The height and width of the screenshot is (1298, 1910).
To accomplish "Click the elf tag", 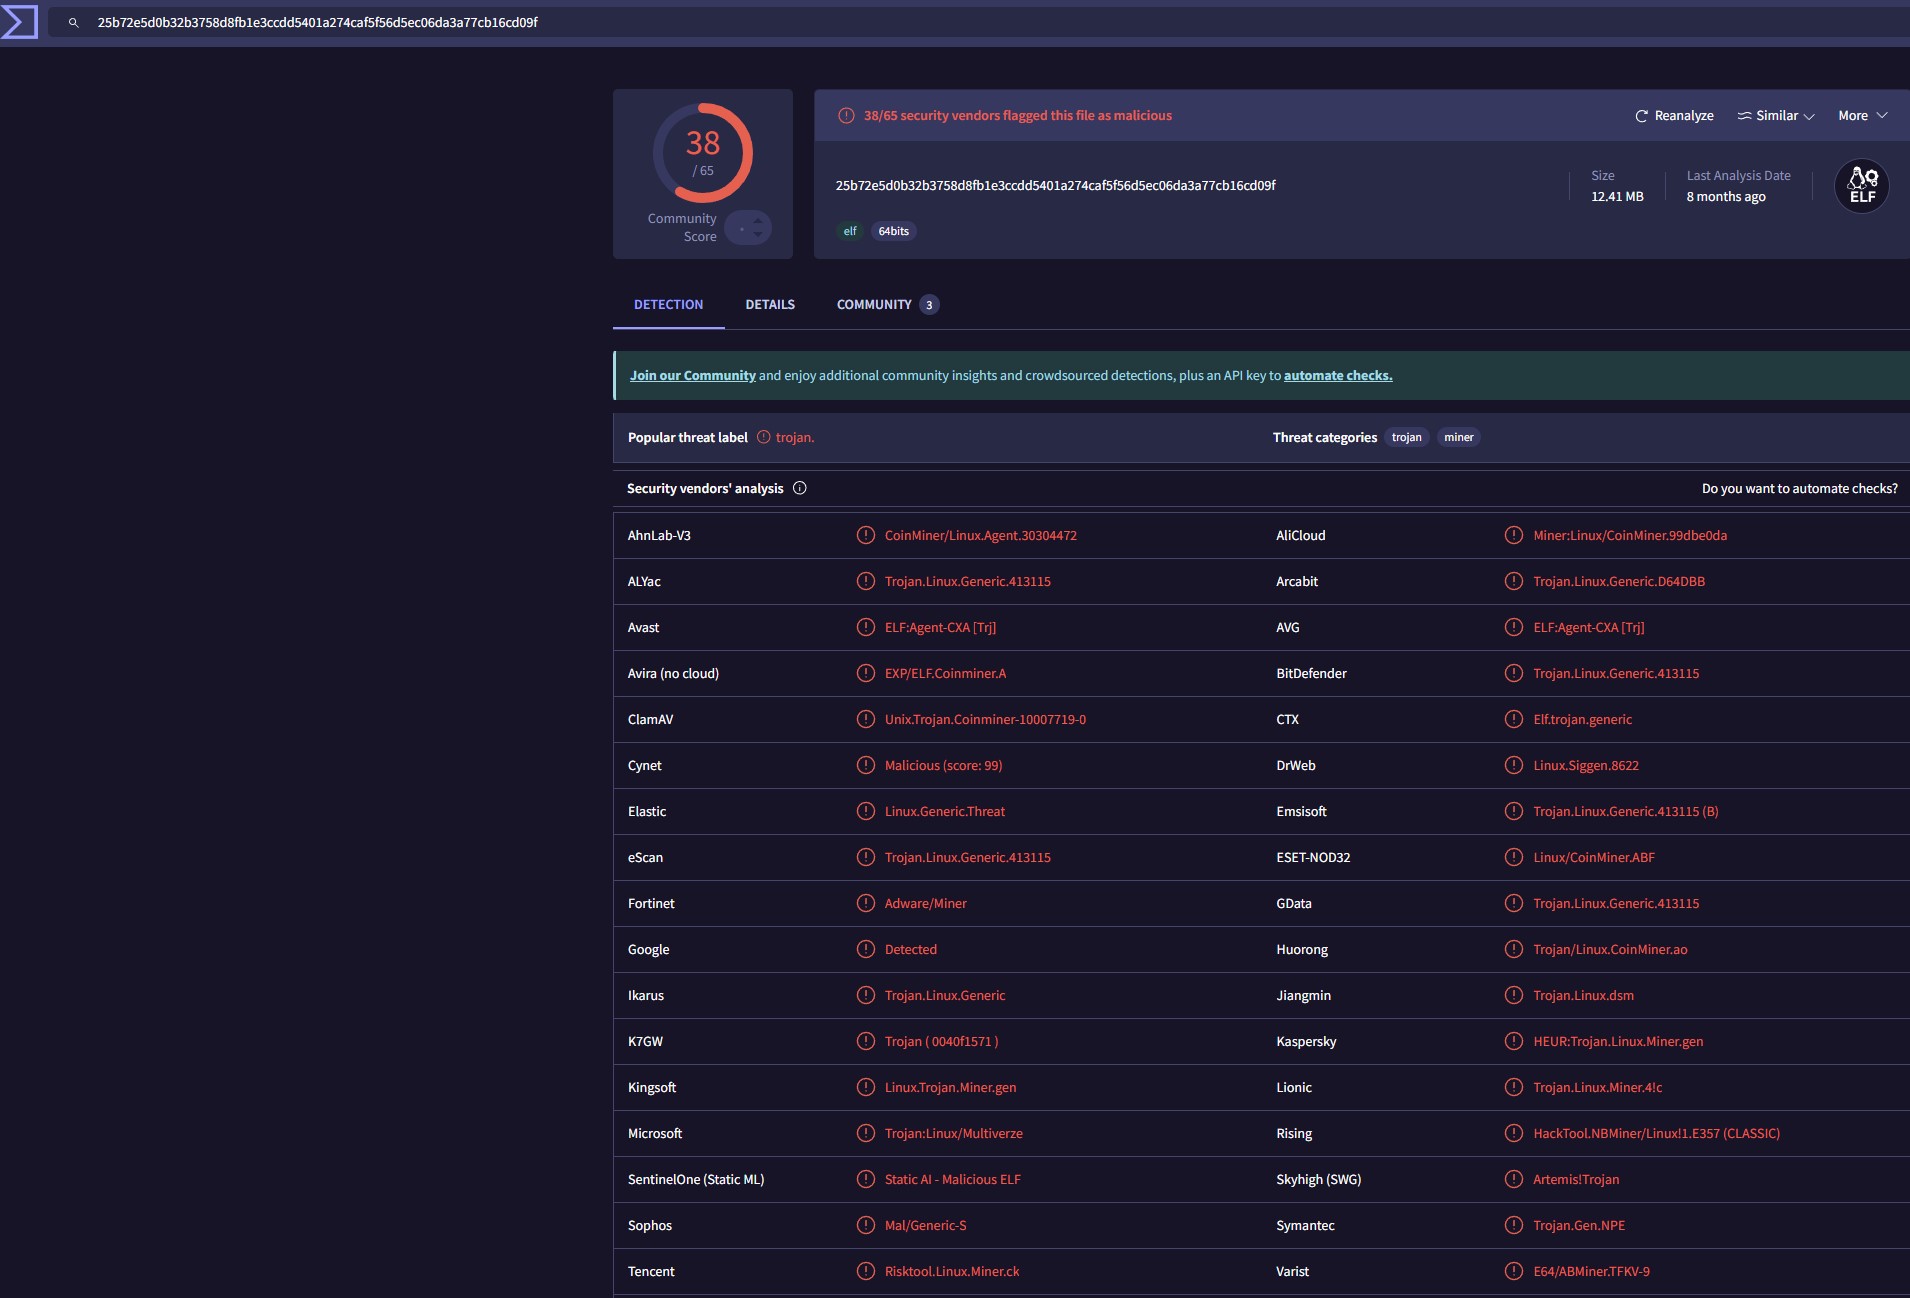I will 850,231.
